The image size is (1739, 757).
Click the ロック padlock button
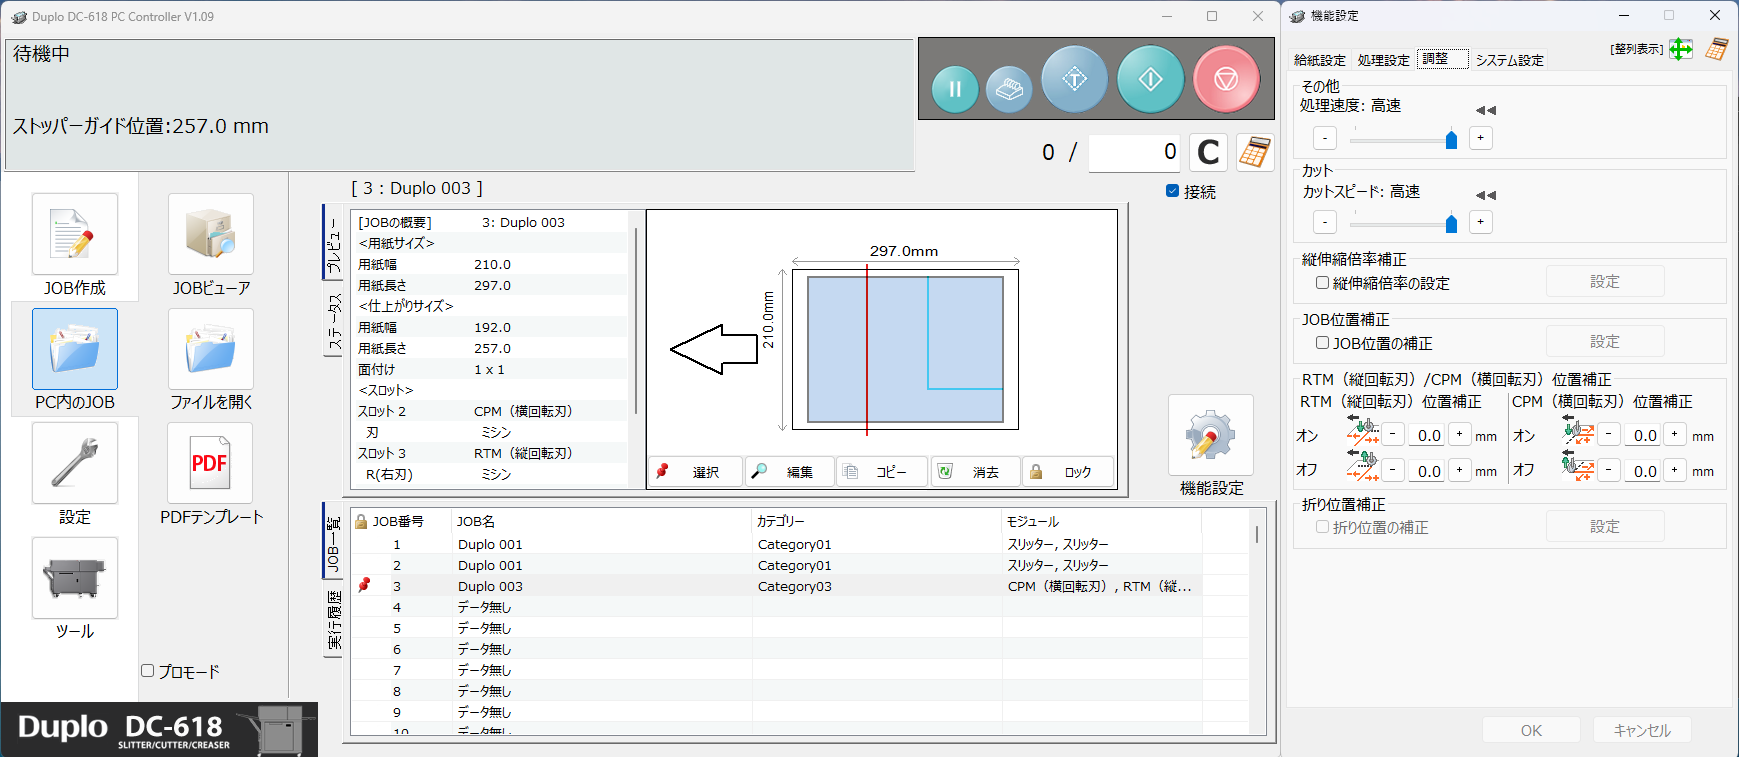tap(1068, 472)
